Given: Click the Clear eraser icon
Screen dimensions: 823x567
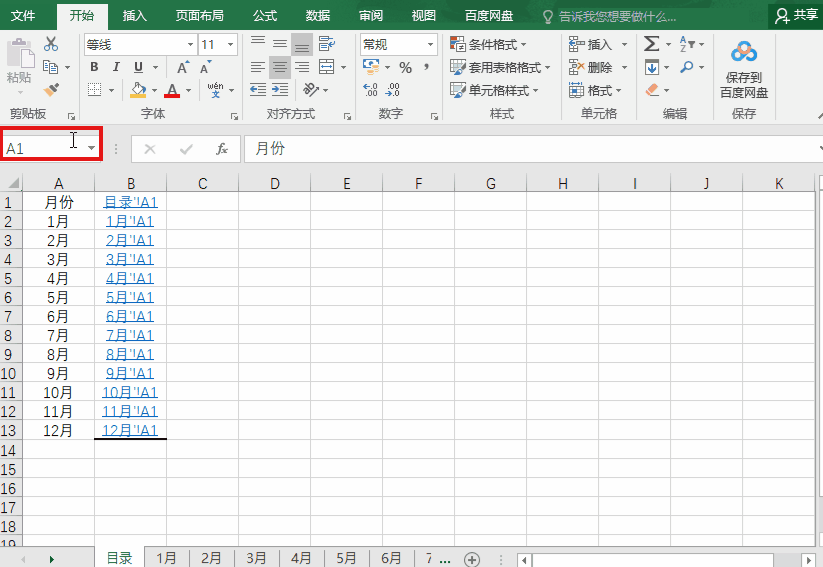Looking at the screenshot, I should 652,90.
